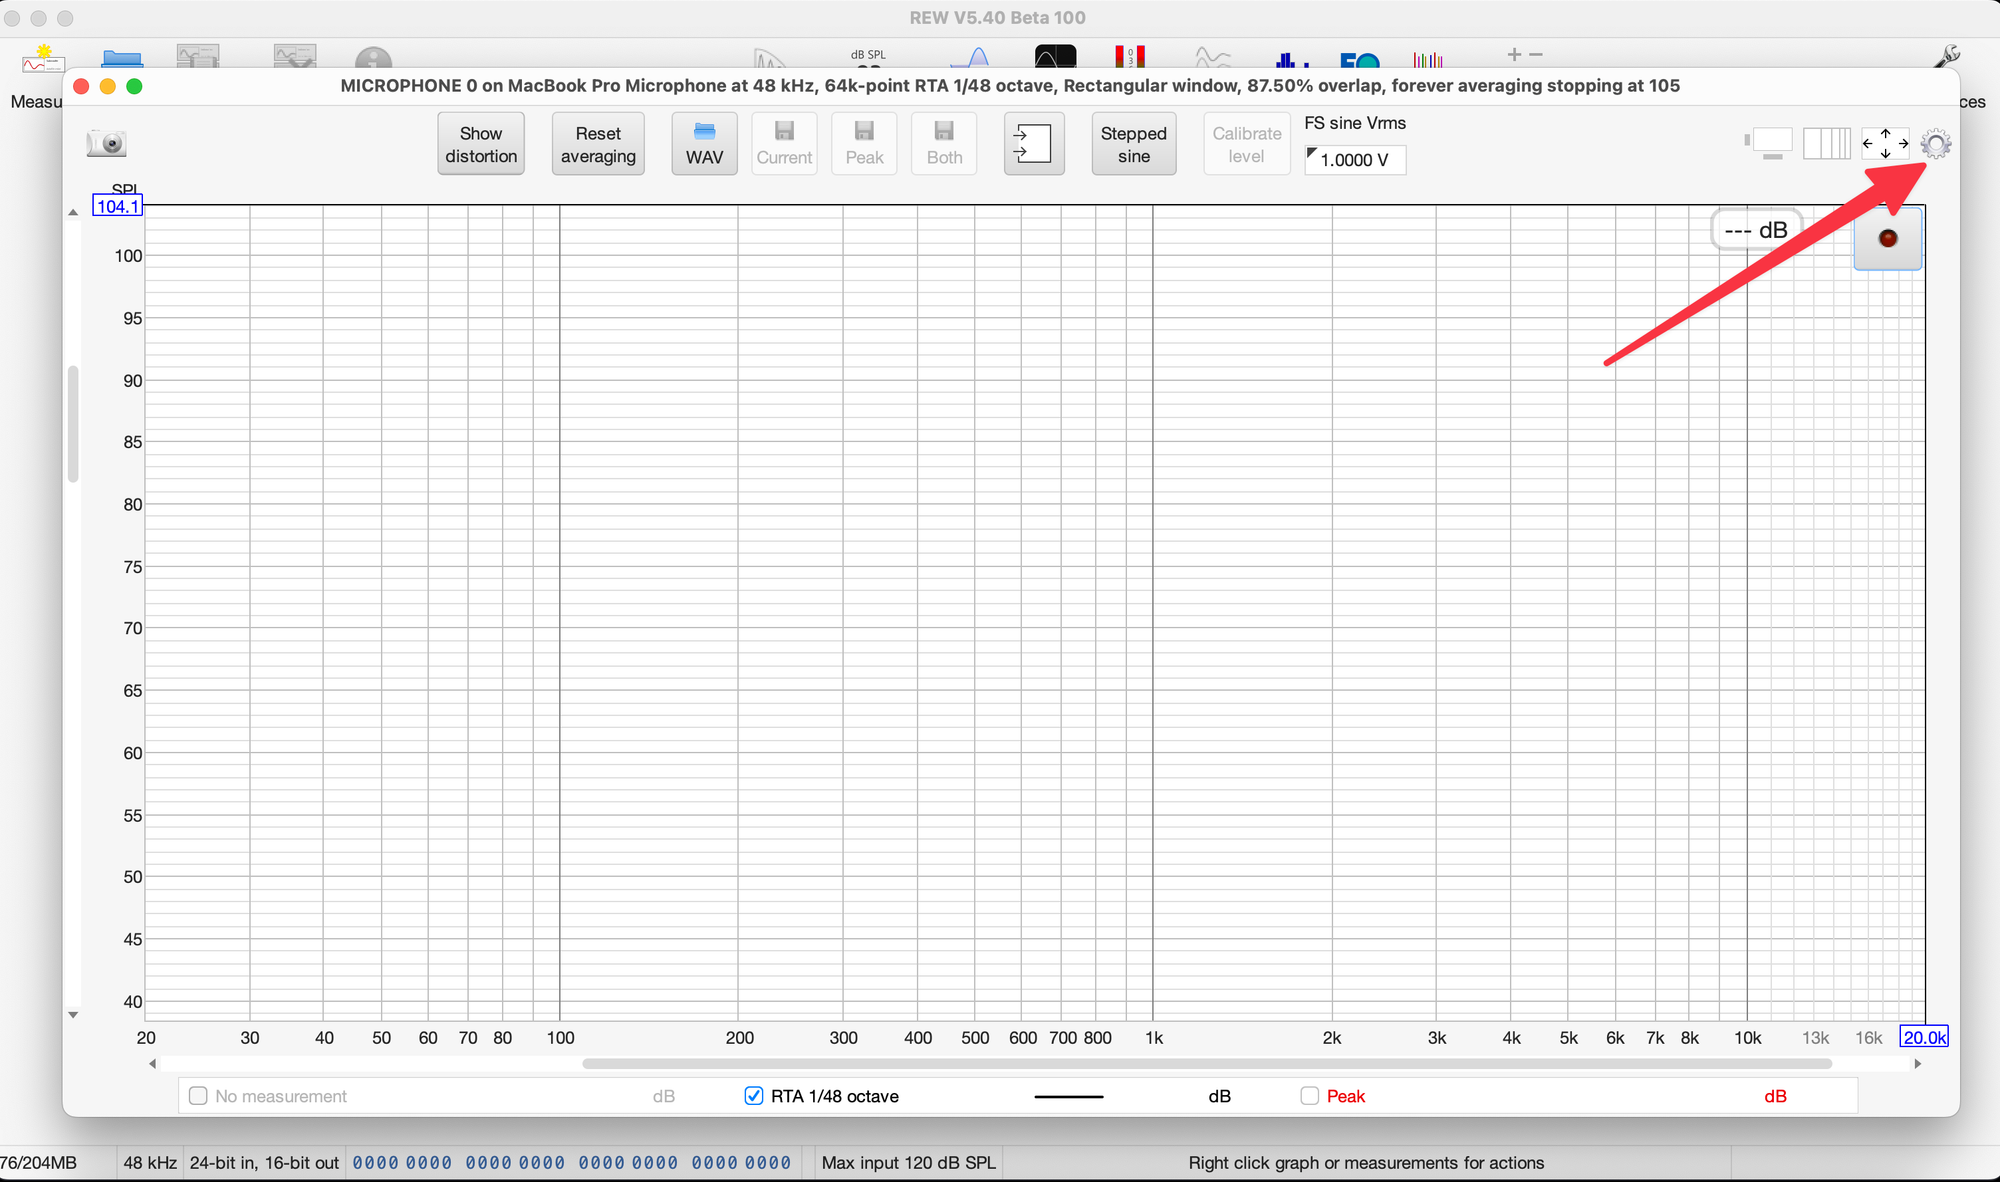The width and height of the screenshot is (2000, 1182).
Task: Tick the No measurement checkbox
Action: click(x=198, y=1096)
